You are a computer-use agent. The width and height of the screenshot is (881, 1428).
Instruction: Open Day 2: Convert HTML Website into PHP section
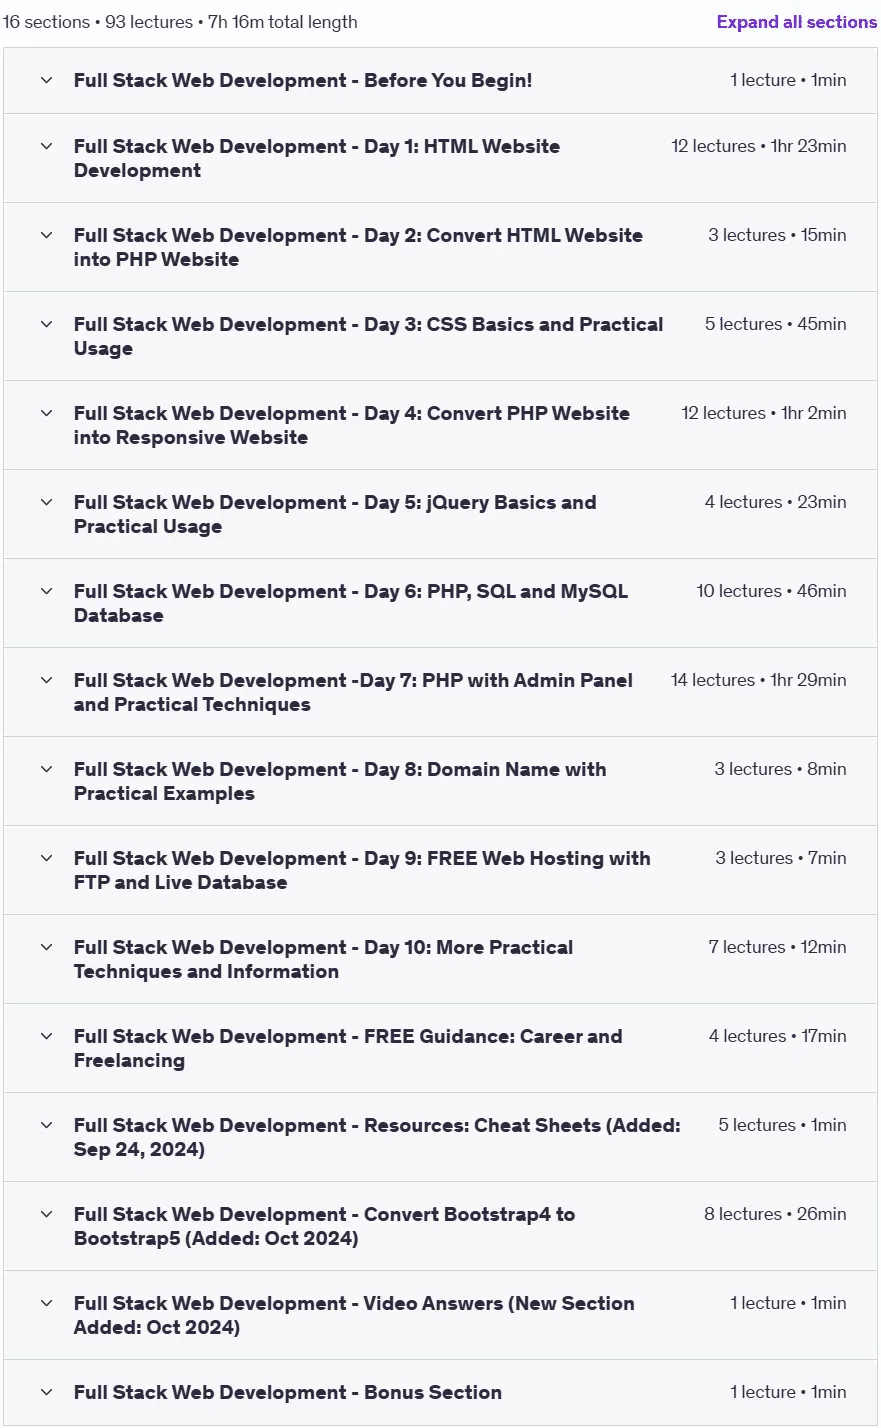[440, 247]
